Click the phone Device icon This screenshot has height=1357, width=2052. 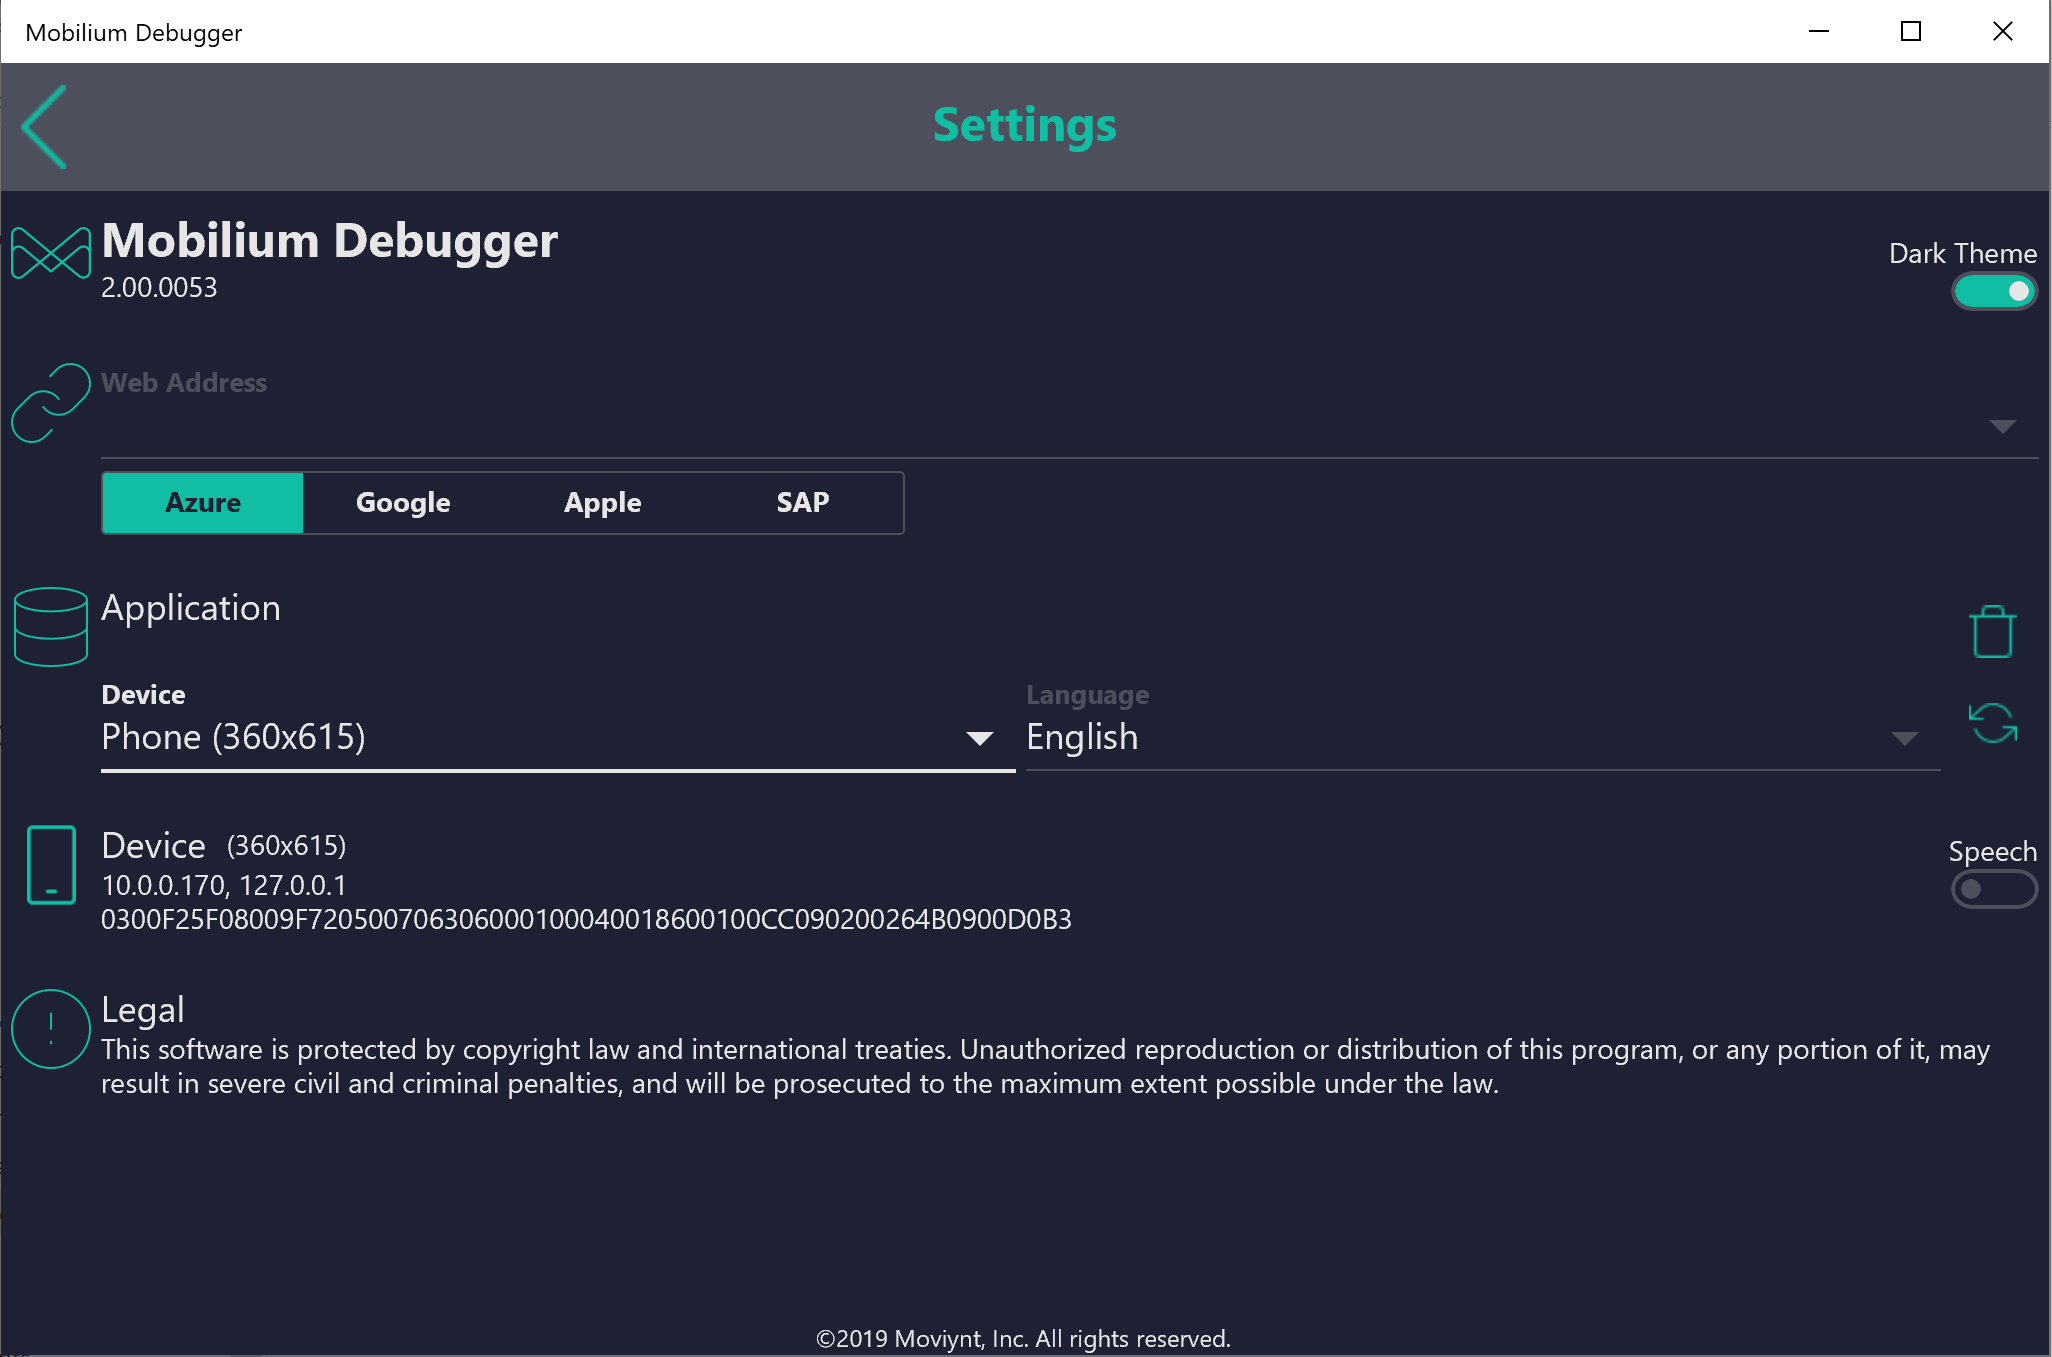coord(51,865)
